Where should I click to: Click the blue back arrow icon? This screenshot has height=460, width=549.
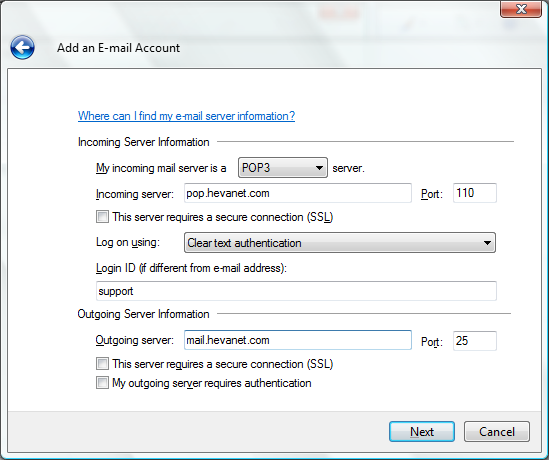22,47
